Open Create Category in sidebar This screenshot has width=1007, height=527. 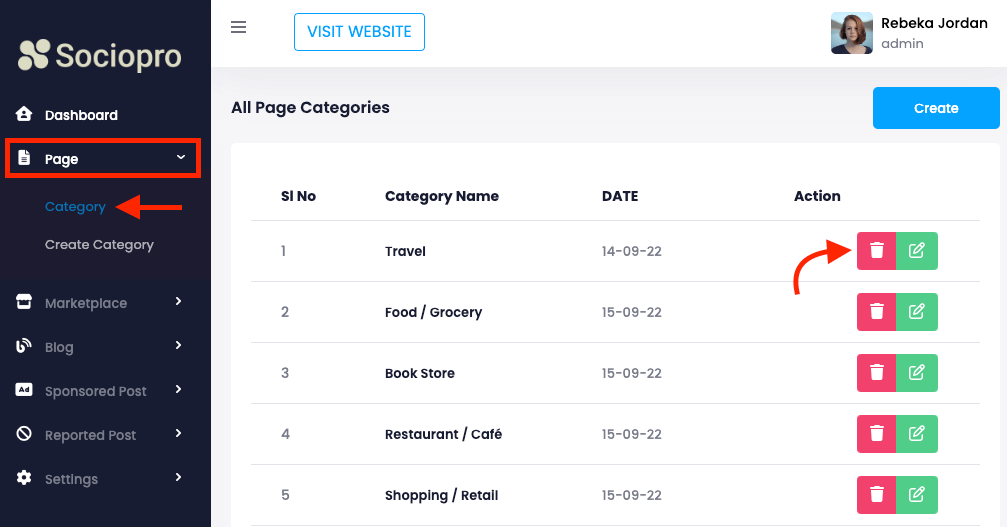99,245
